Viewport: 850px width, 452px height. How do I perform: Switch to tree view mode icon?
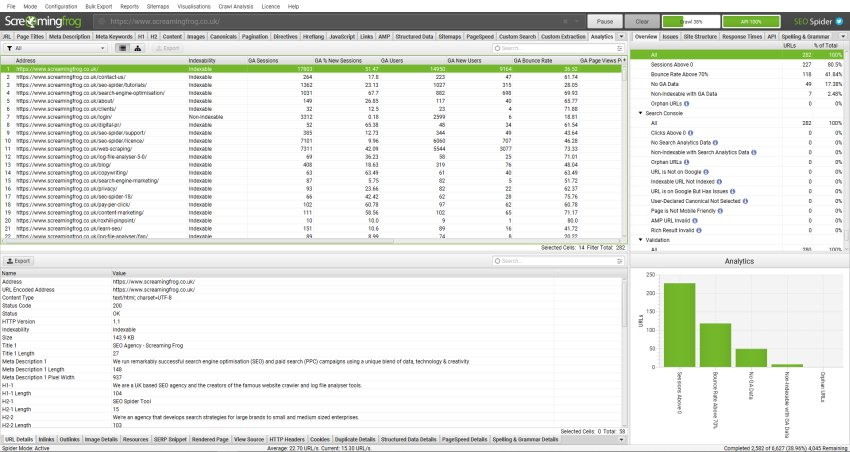pyautogui.click(x=138, y=48)
